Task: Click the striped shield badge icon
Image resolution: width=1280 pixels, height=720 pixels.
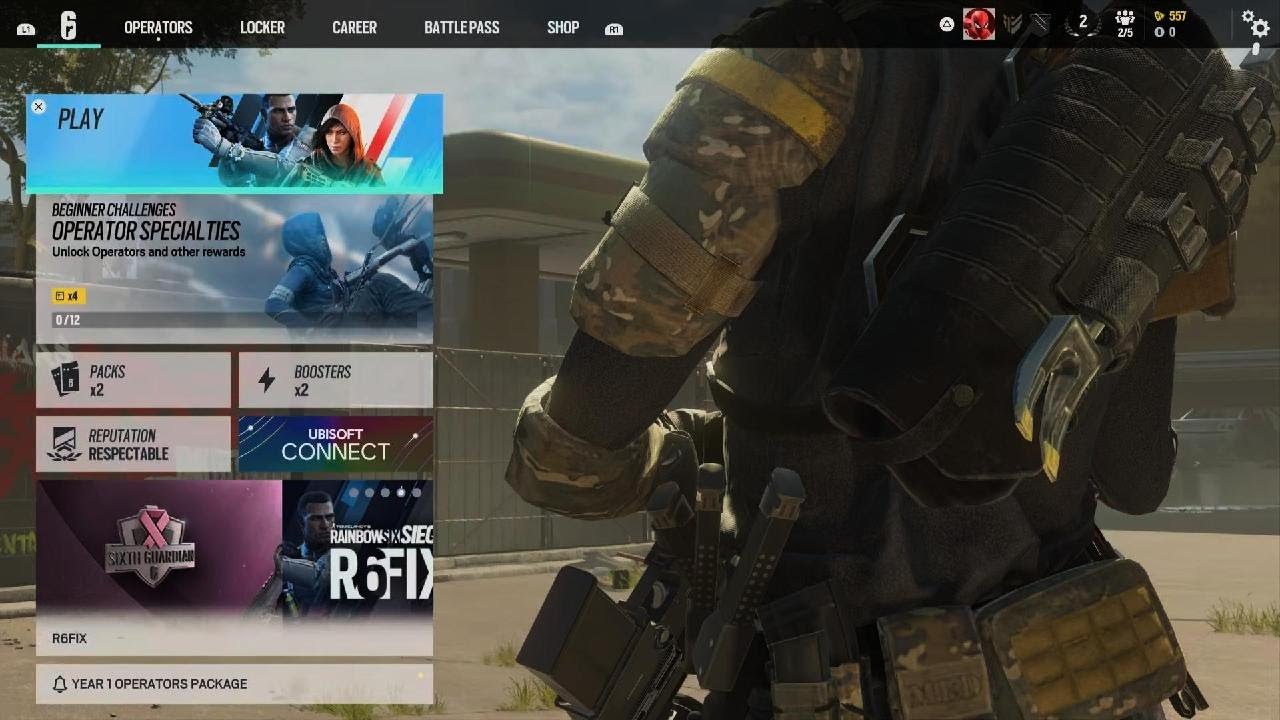Action: pos(1040,25)
